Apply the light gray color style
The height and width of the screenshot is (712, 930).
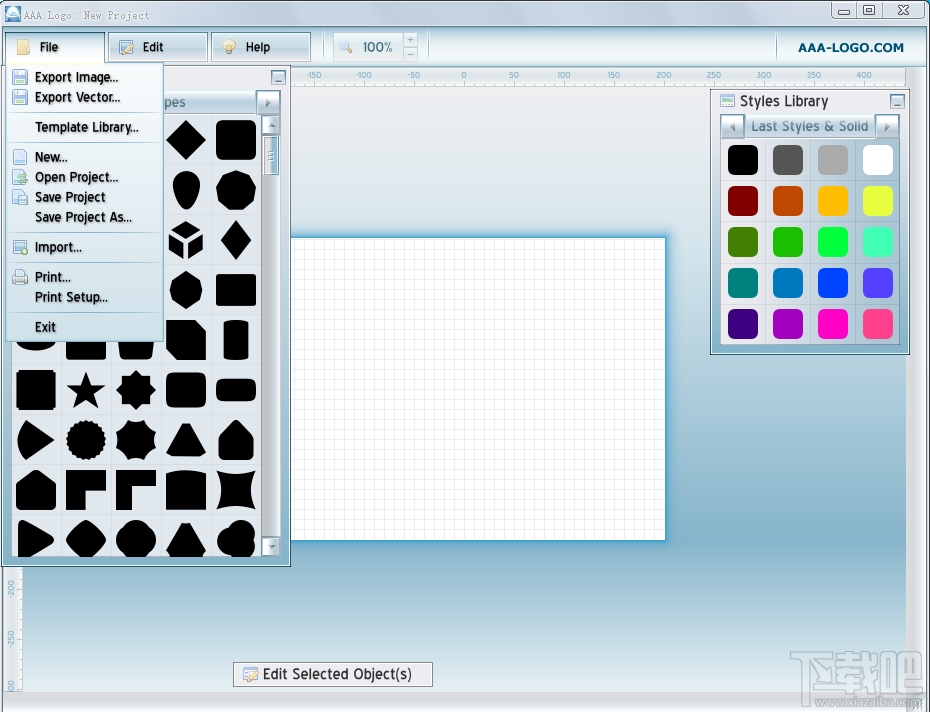pyautogui.click(x=833, y=160)
